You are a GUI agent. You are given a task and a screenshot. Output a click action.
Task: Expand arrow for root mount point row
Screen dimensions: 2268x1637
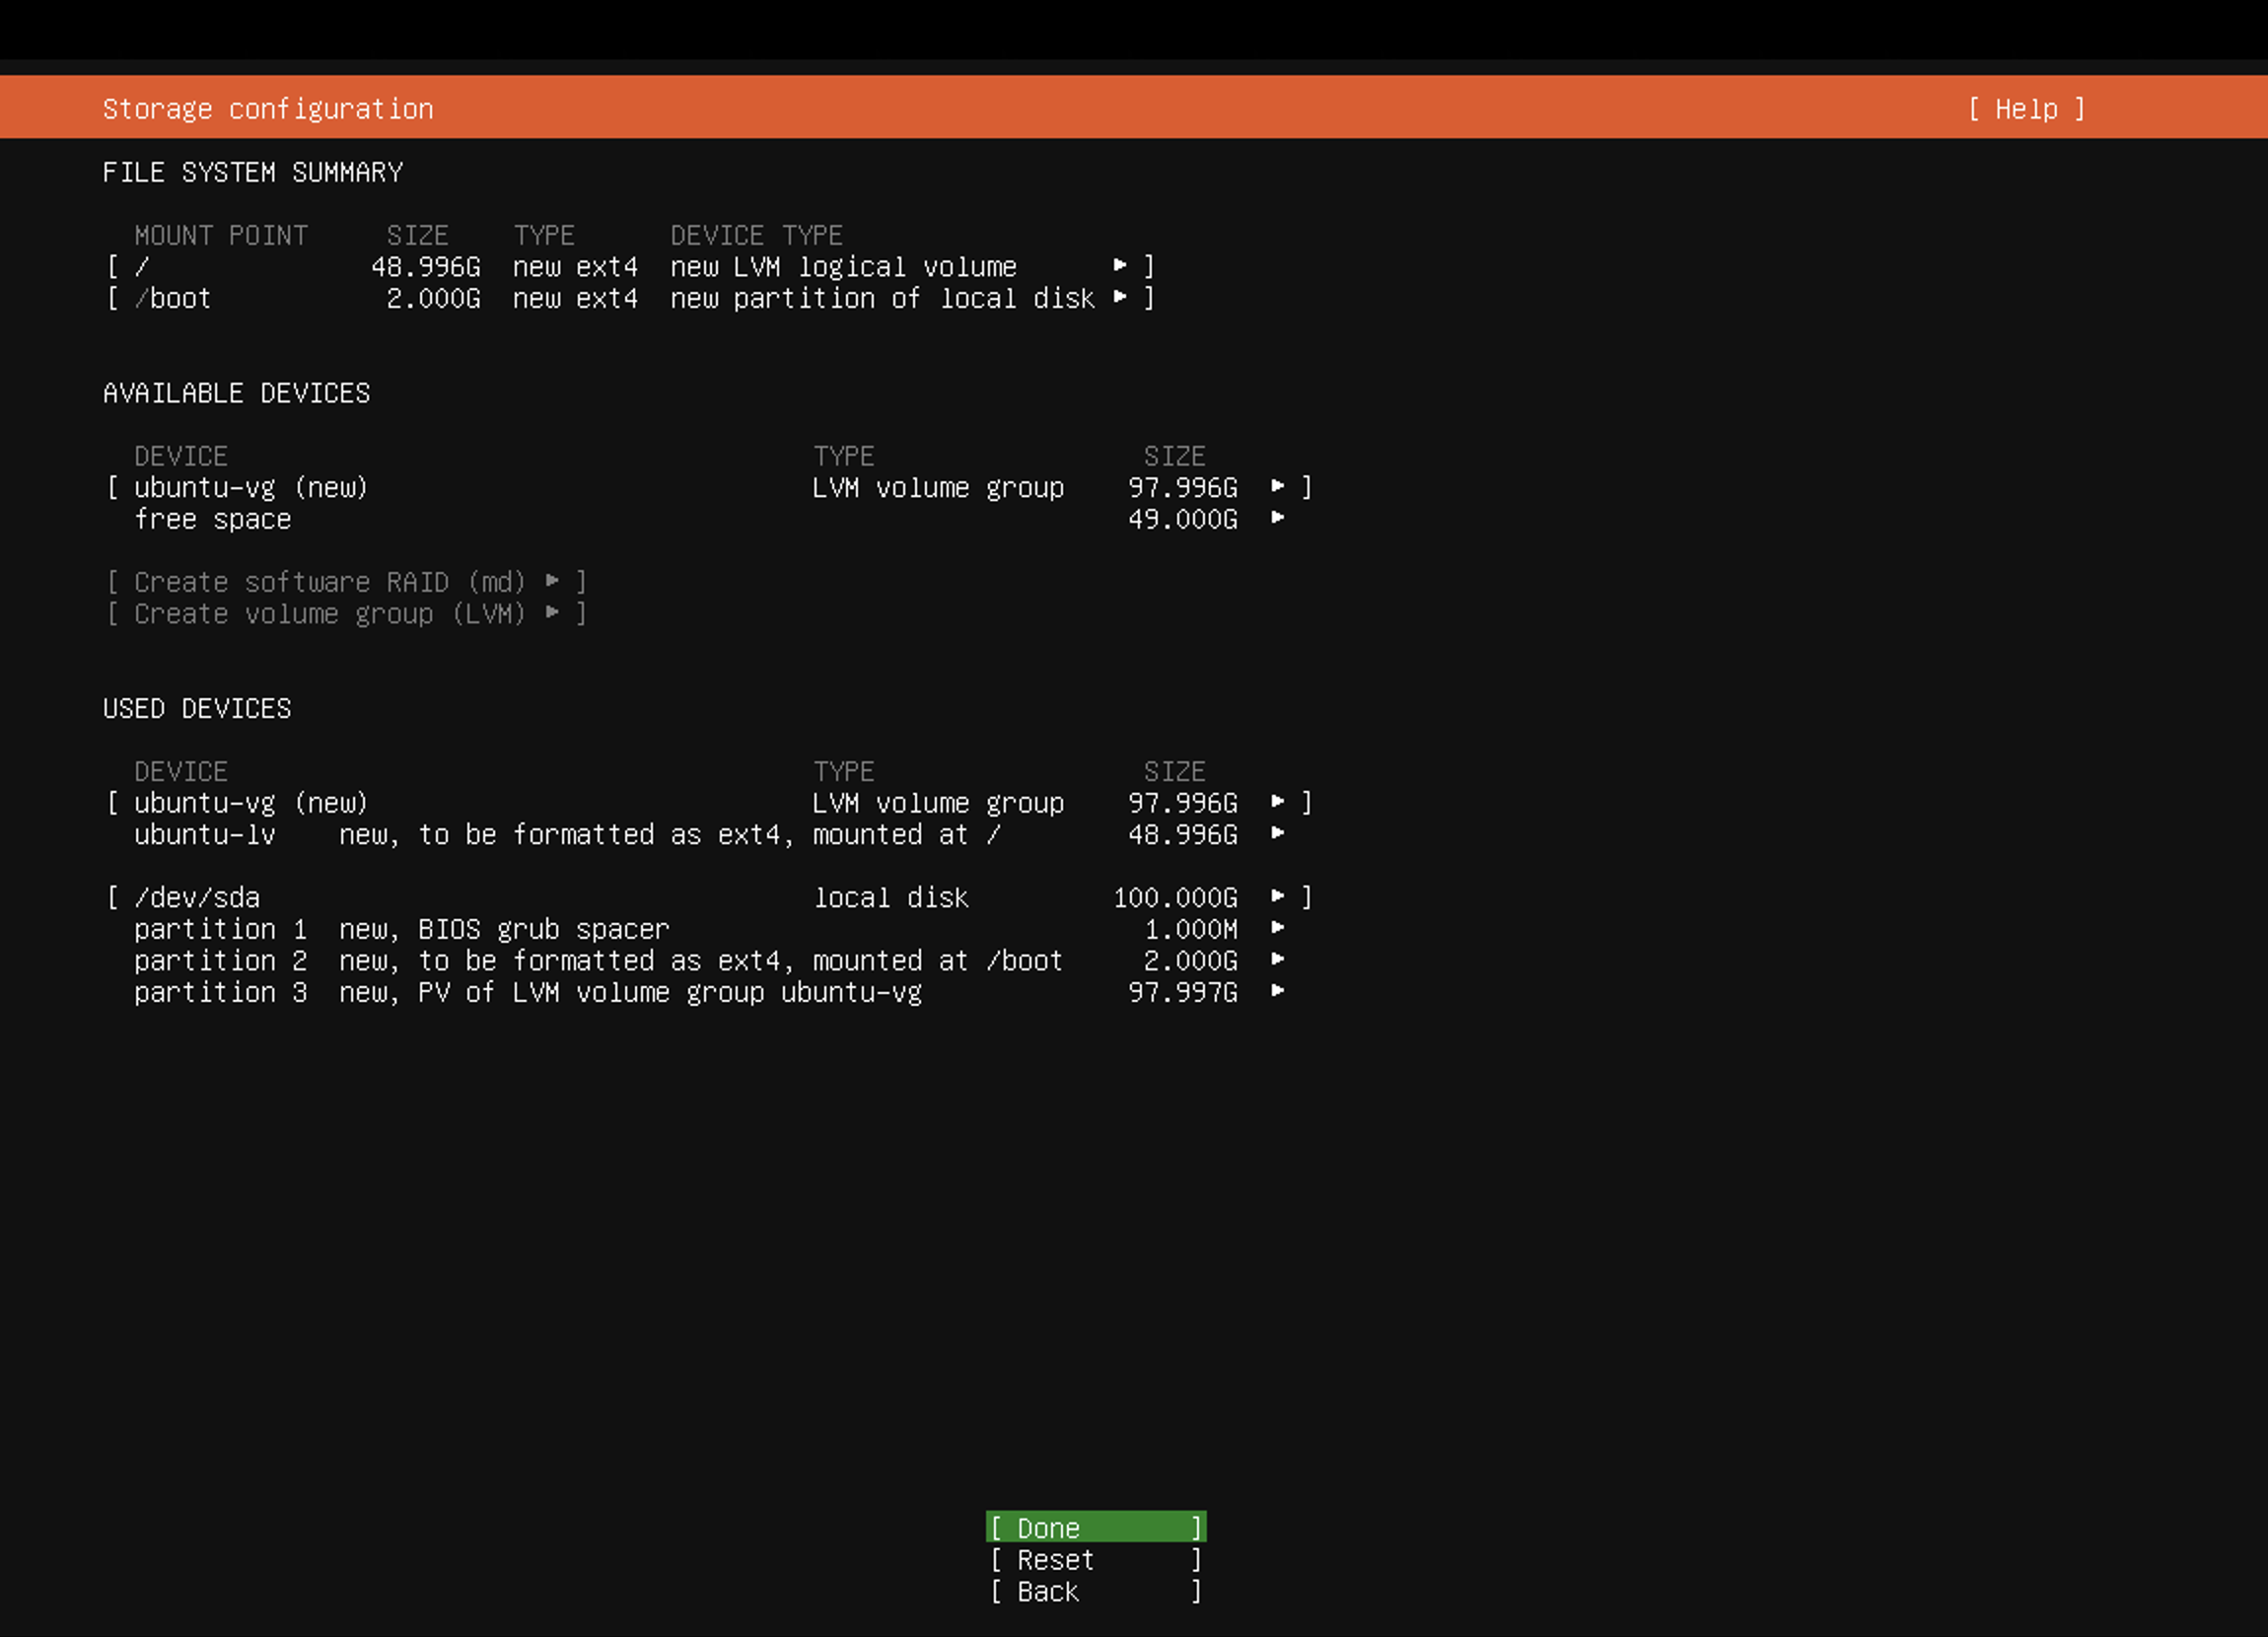(1120, 266)
